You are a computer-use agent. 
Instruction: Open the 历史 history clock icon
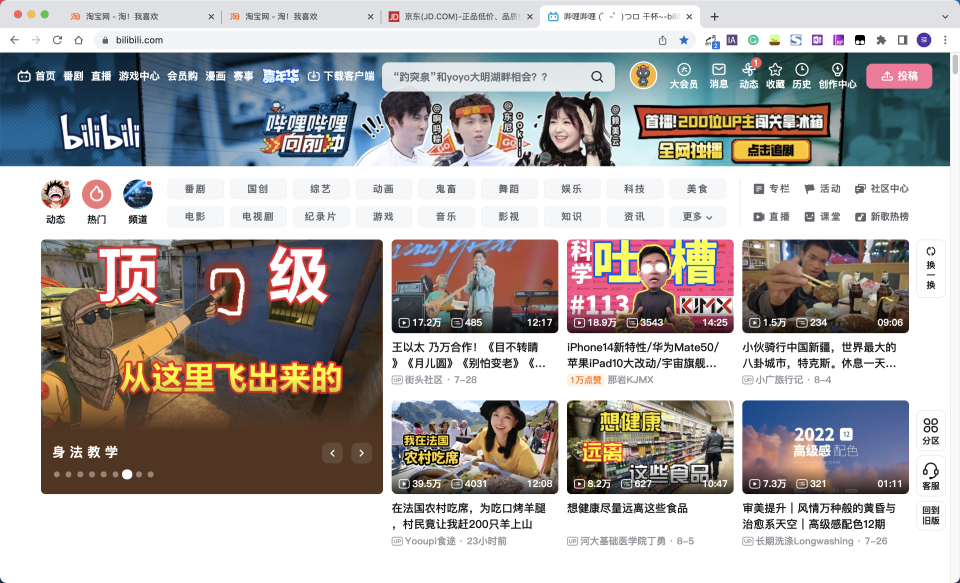pyautogui.click(x=801, y=76)
